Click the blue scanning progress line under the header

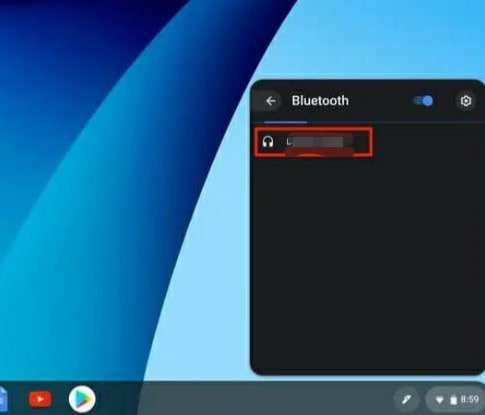(x=286, y=122)
